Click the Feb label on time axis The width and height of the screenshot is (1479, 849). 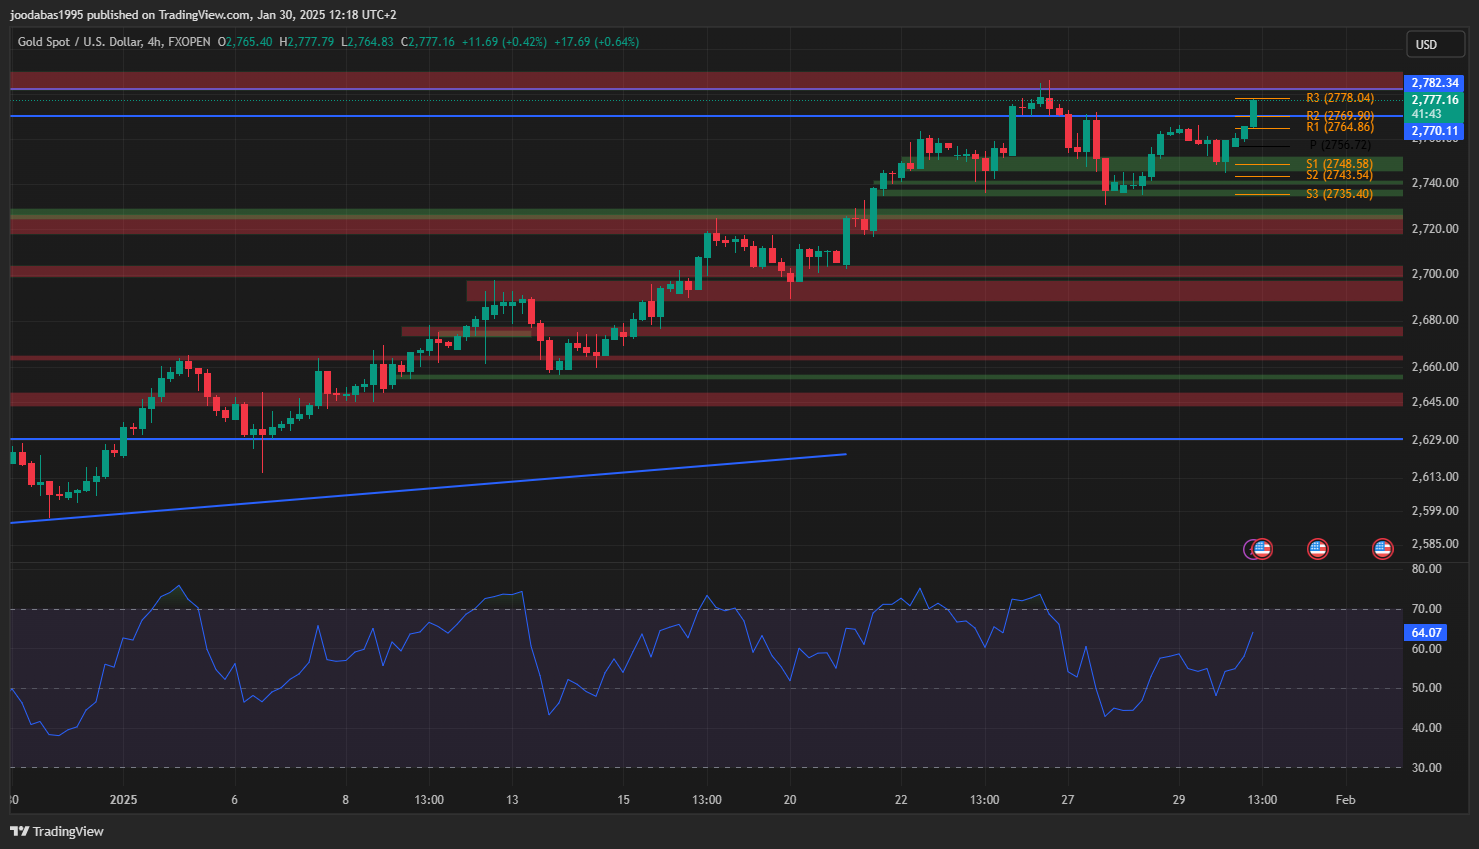[x=1345, y=800]
